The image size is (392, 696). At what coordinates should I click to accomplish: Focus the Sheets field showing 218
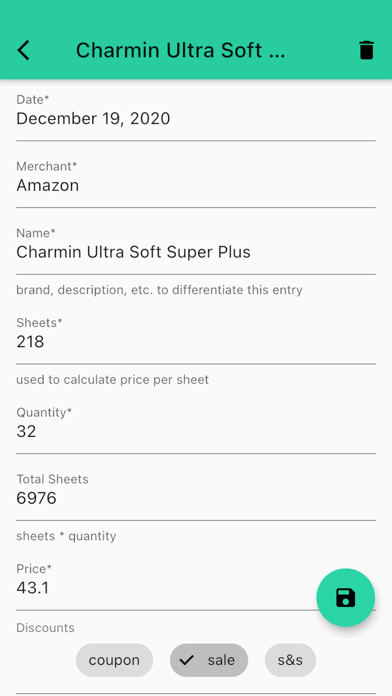tap(196, 337)
